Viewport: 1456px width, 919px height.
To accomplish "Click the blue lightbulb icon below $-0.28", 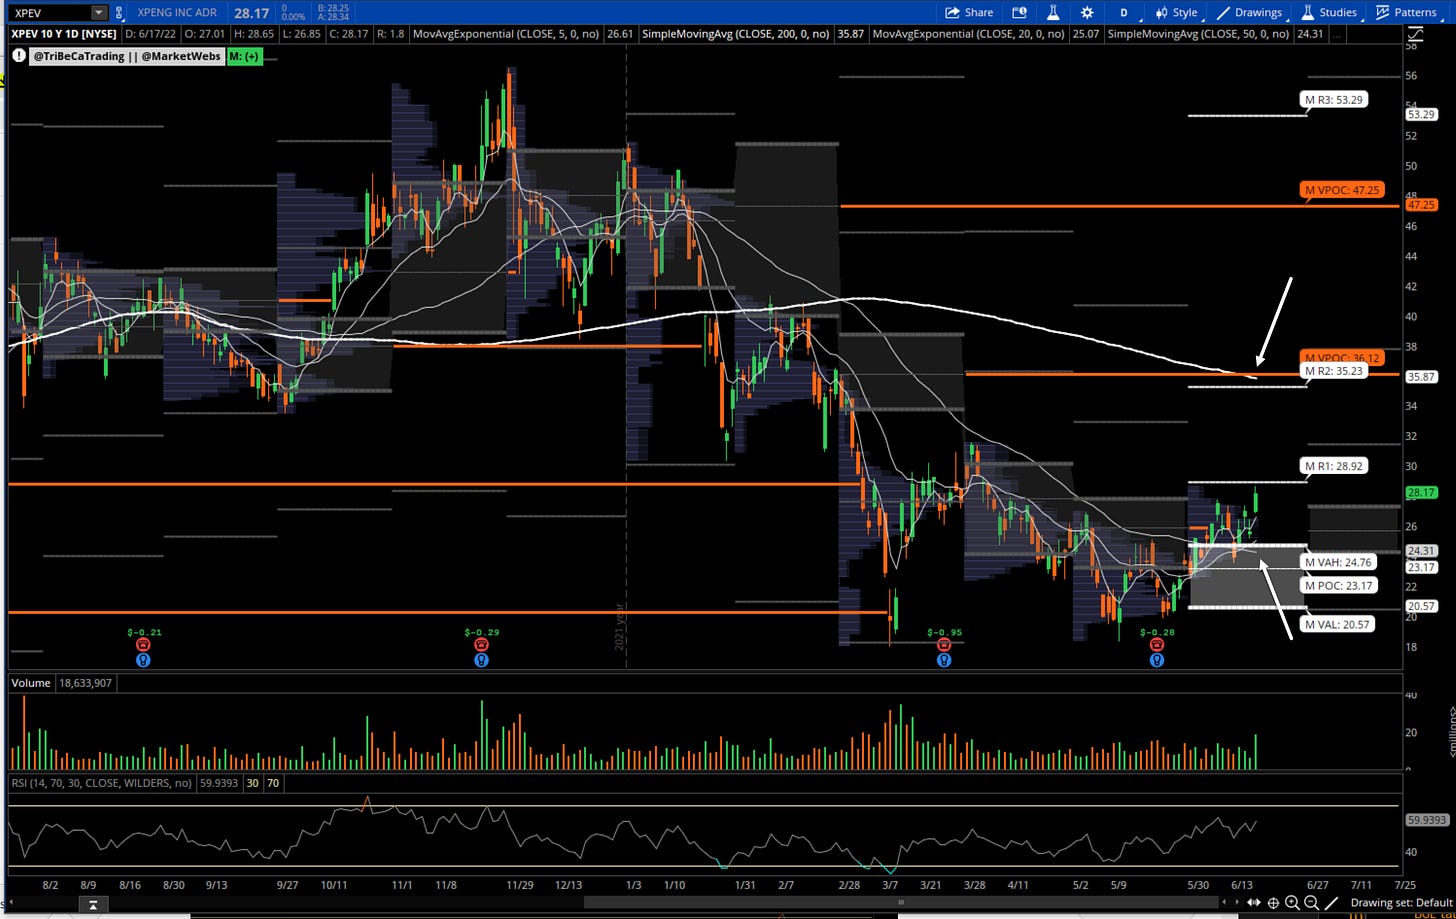I will (x=1157, y=660).
